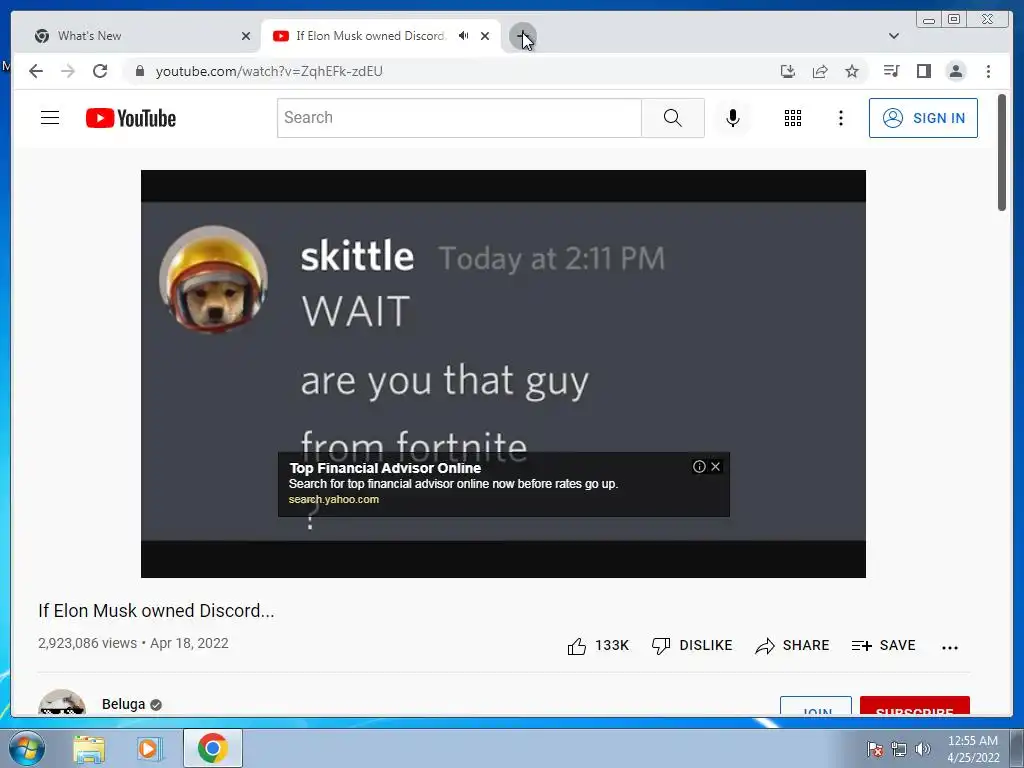This screenshot has width=1024, height=768.
Task: Open YouTube settings three-dot menu
Action: (x=840, y=118)
